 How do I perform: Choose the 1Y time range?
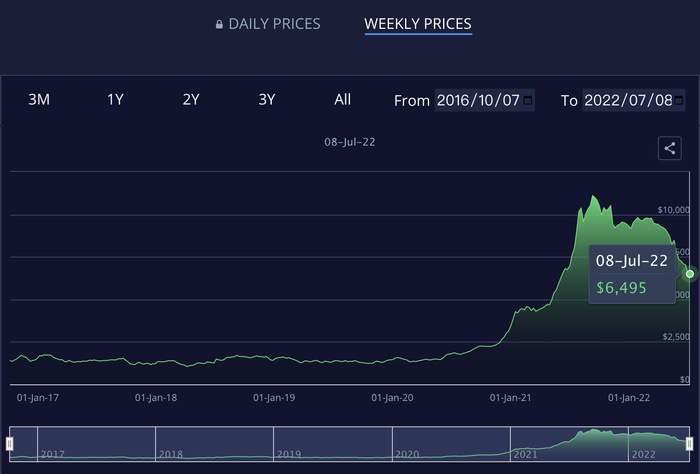[115, 100]
